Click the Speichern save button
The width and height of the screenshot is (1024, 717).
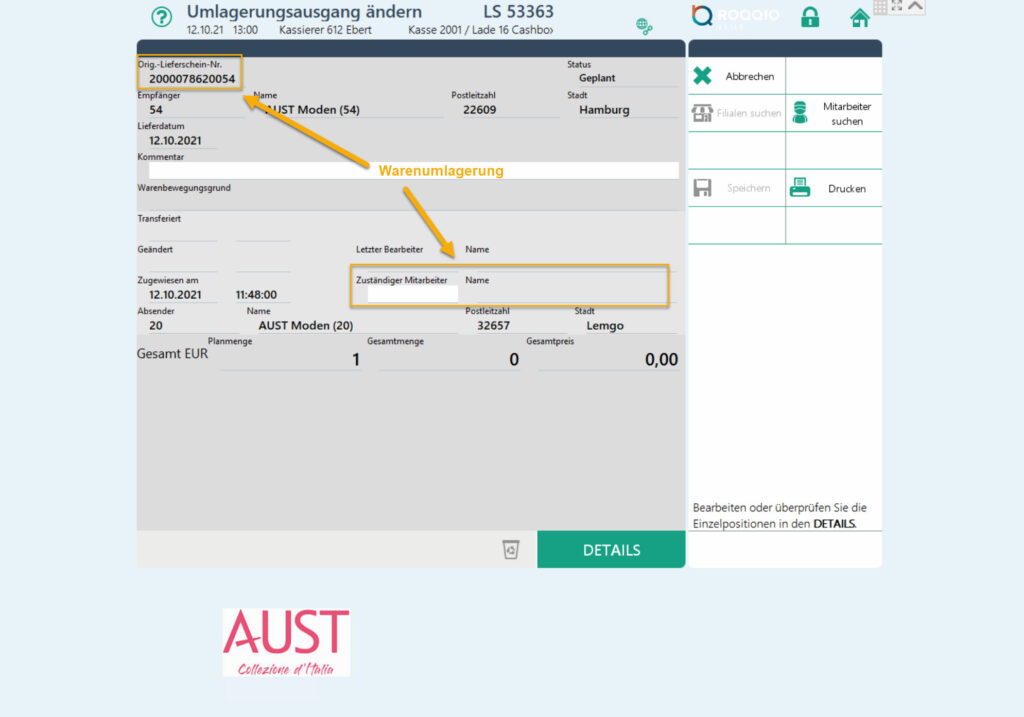(x=737, y=188)
